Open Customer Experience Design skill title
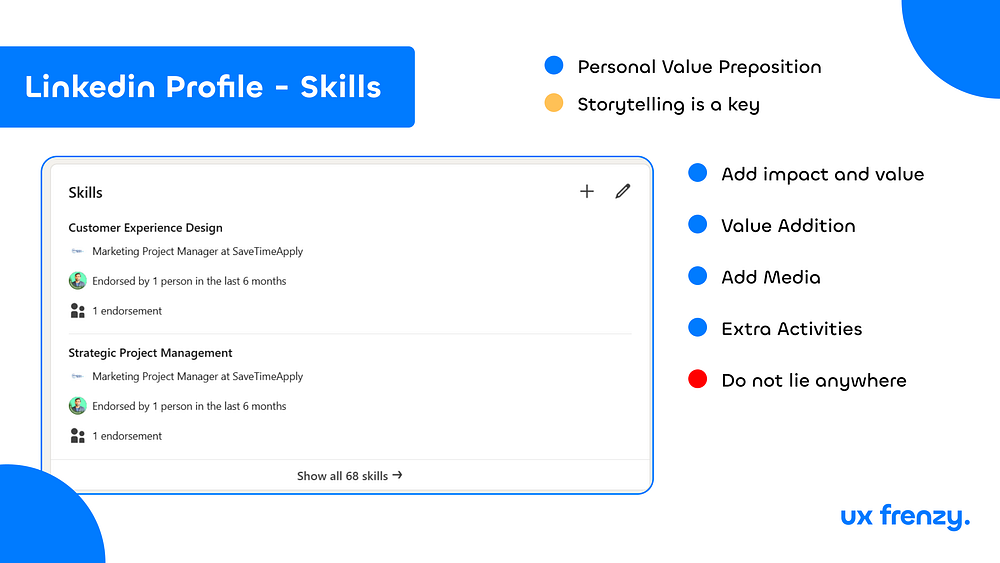Viewport: 1000px width, 563px height. pos(145,228)
